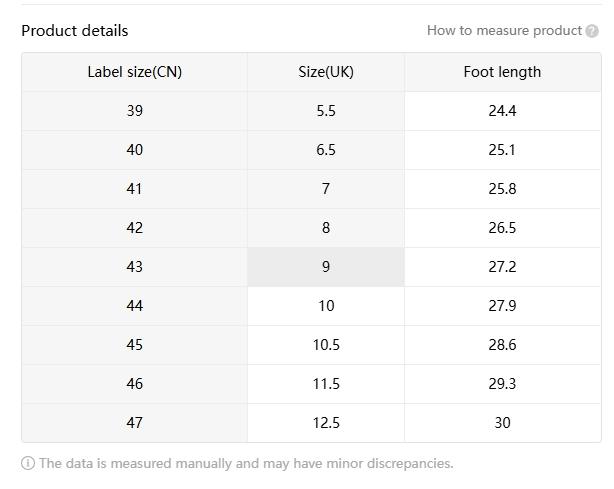
Task: Click the UK size 5.5 cell
Action: coord(326,111)
